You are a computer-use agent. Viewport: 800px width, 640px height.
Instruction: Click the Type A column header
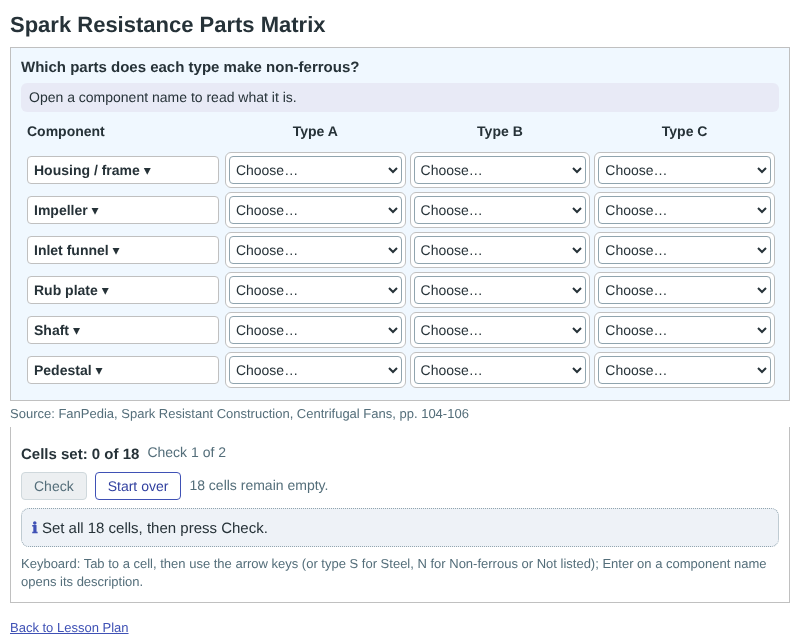coord(315,132)
